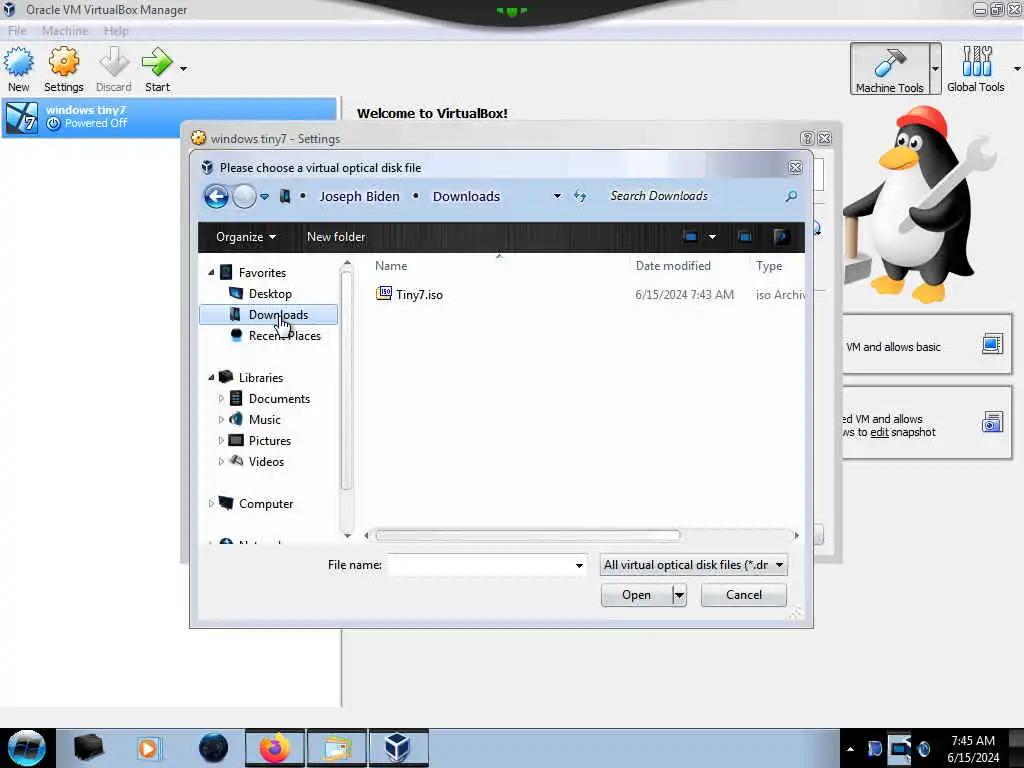Show hidden system tray icons

point(850,749)
